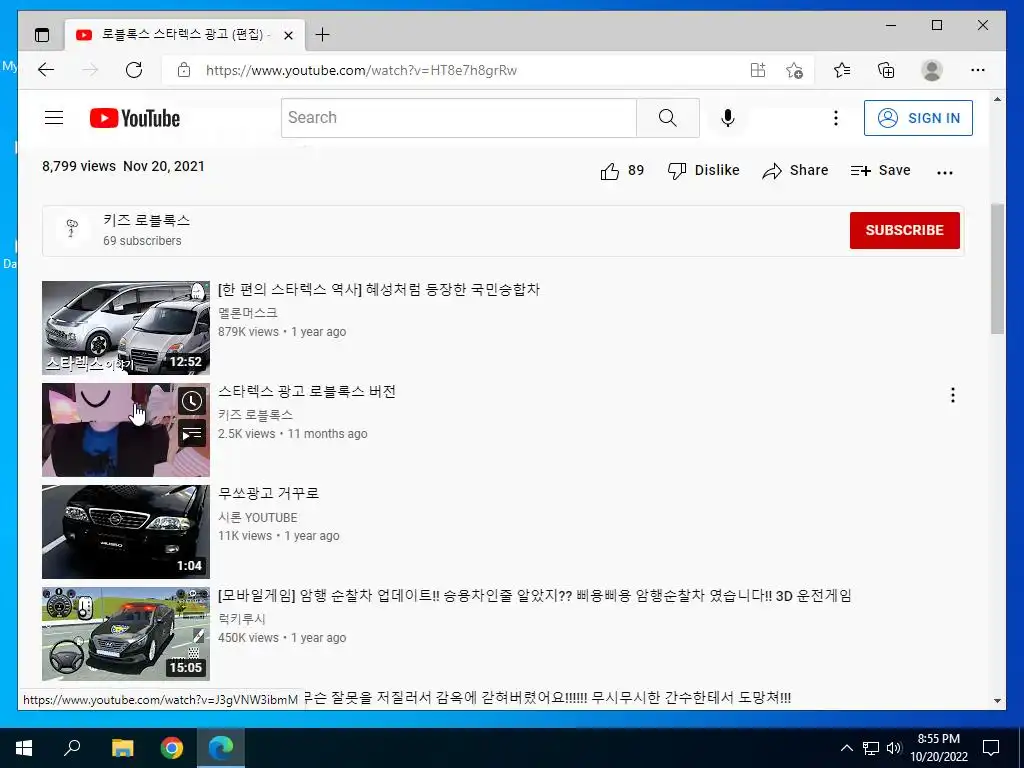Click the SIGN IN button
Screen dimensions: 1024x768
918,118
